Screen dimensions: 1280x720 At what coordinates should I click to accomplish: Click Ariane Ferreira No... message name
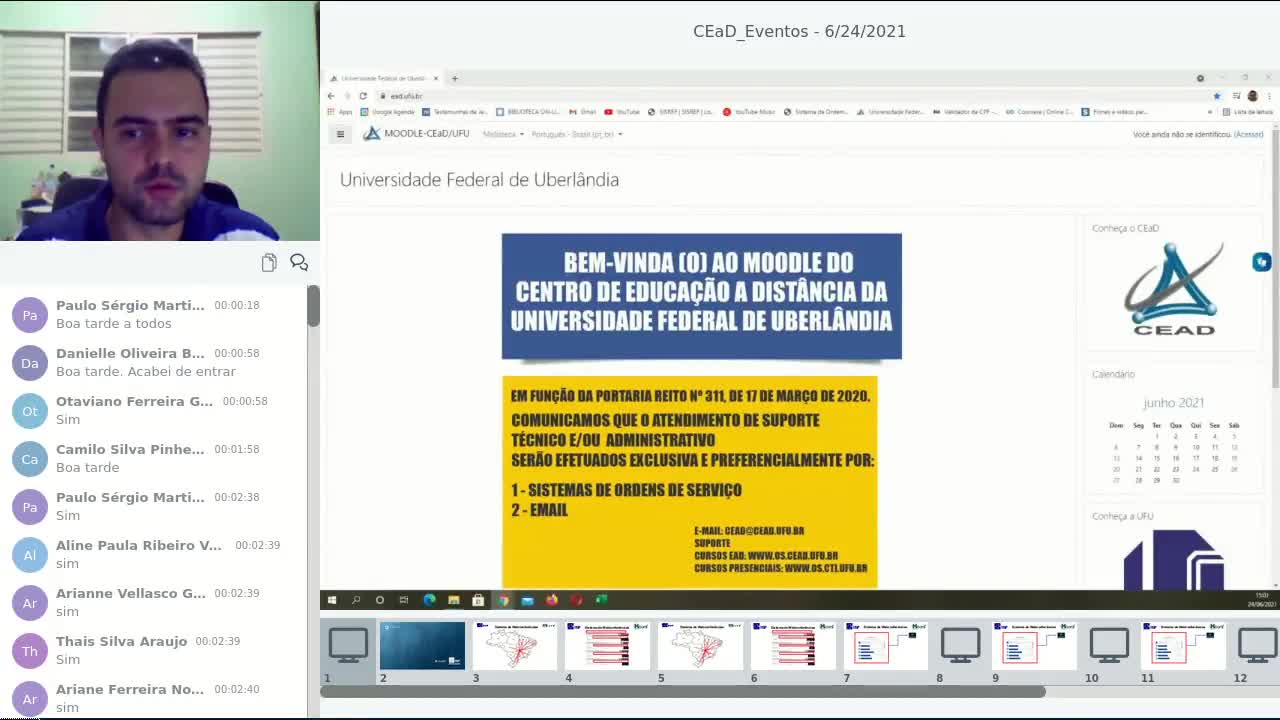tap(130, 689)
